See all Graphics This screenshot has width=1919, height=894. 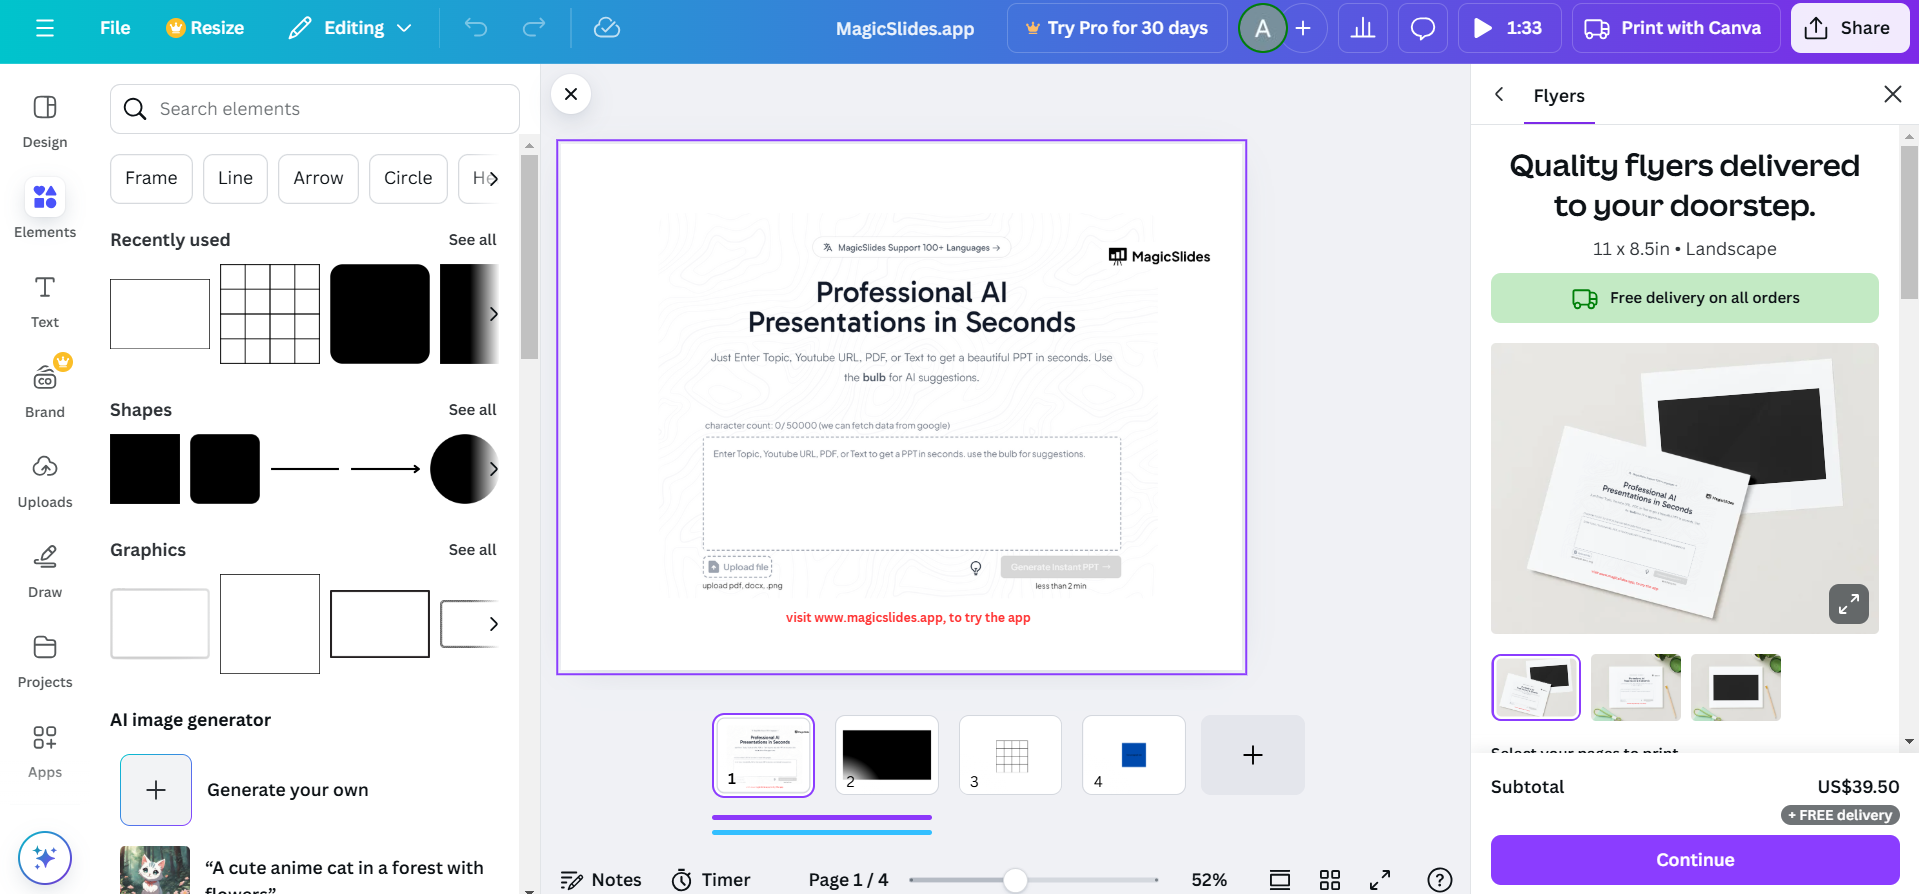(x=472, y=550)
